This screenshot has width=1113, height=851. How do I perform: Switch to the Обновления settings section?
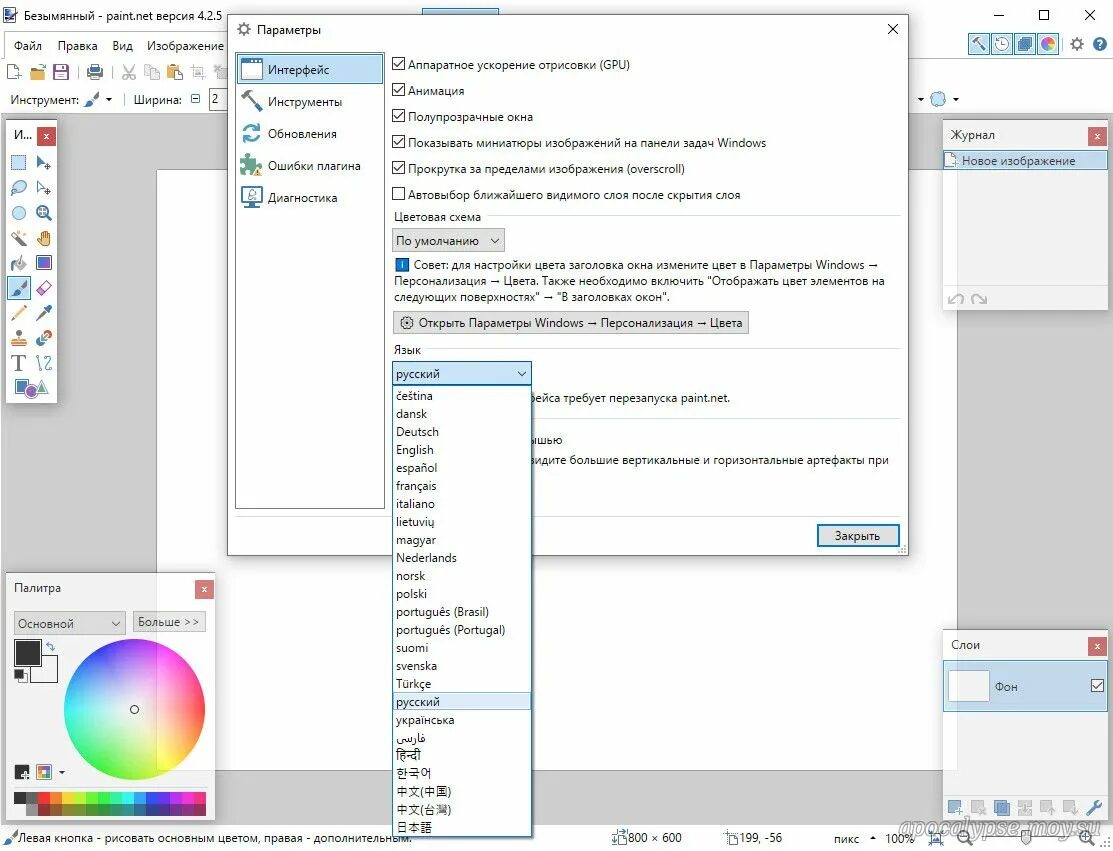[x=309, y=133]
